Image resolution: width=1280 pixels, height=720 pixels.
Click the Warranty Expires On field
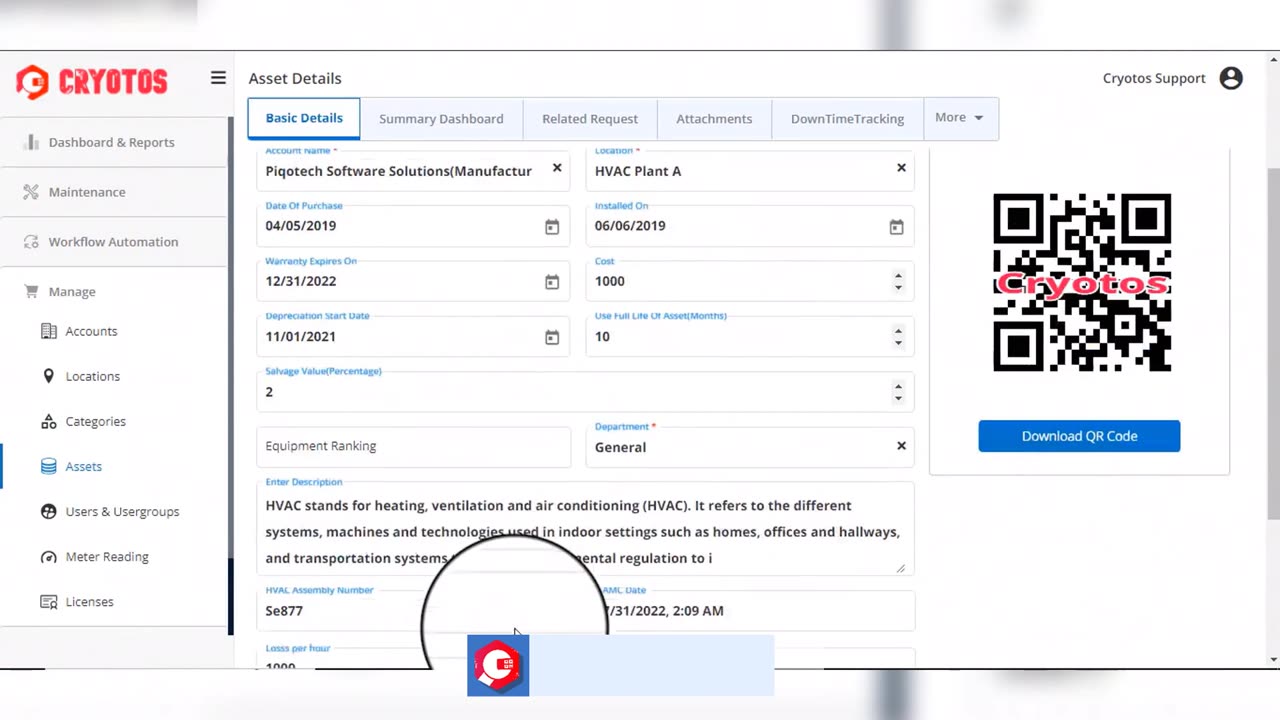[413, 280]
